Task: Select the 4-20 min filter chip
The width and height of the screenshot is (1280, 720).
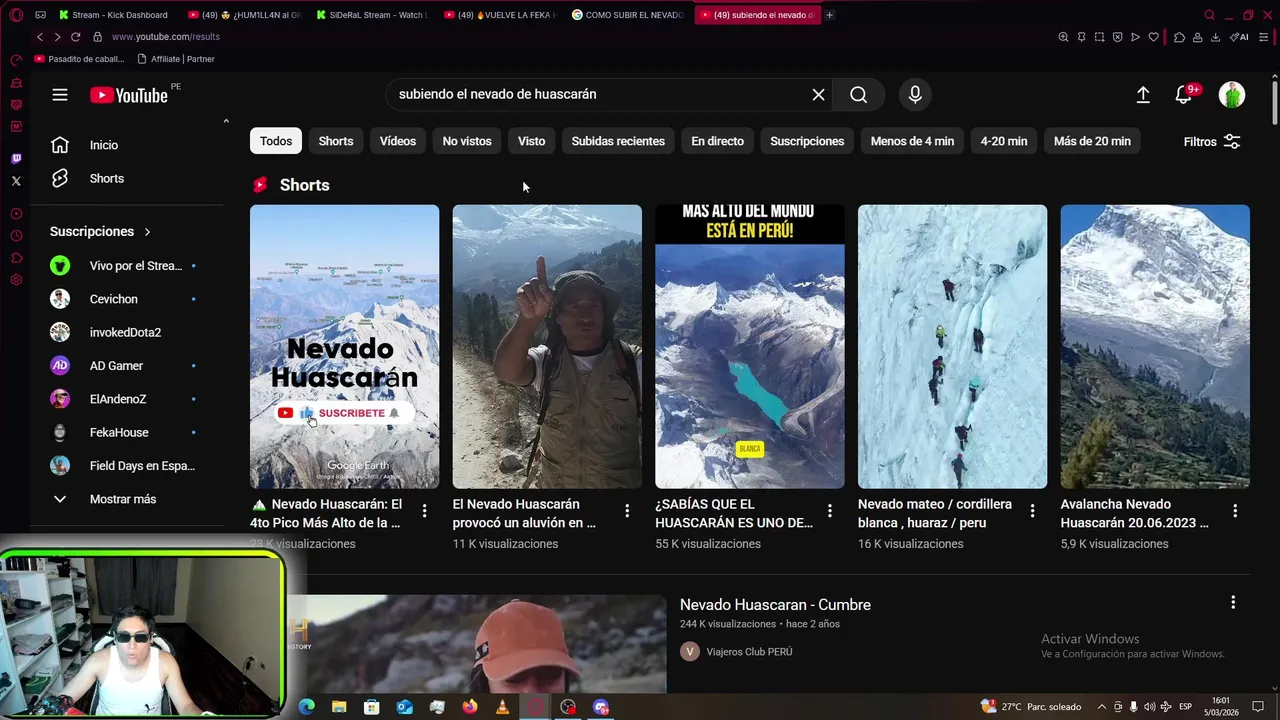Action: coord(1004,141)
